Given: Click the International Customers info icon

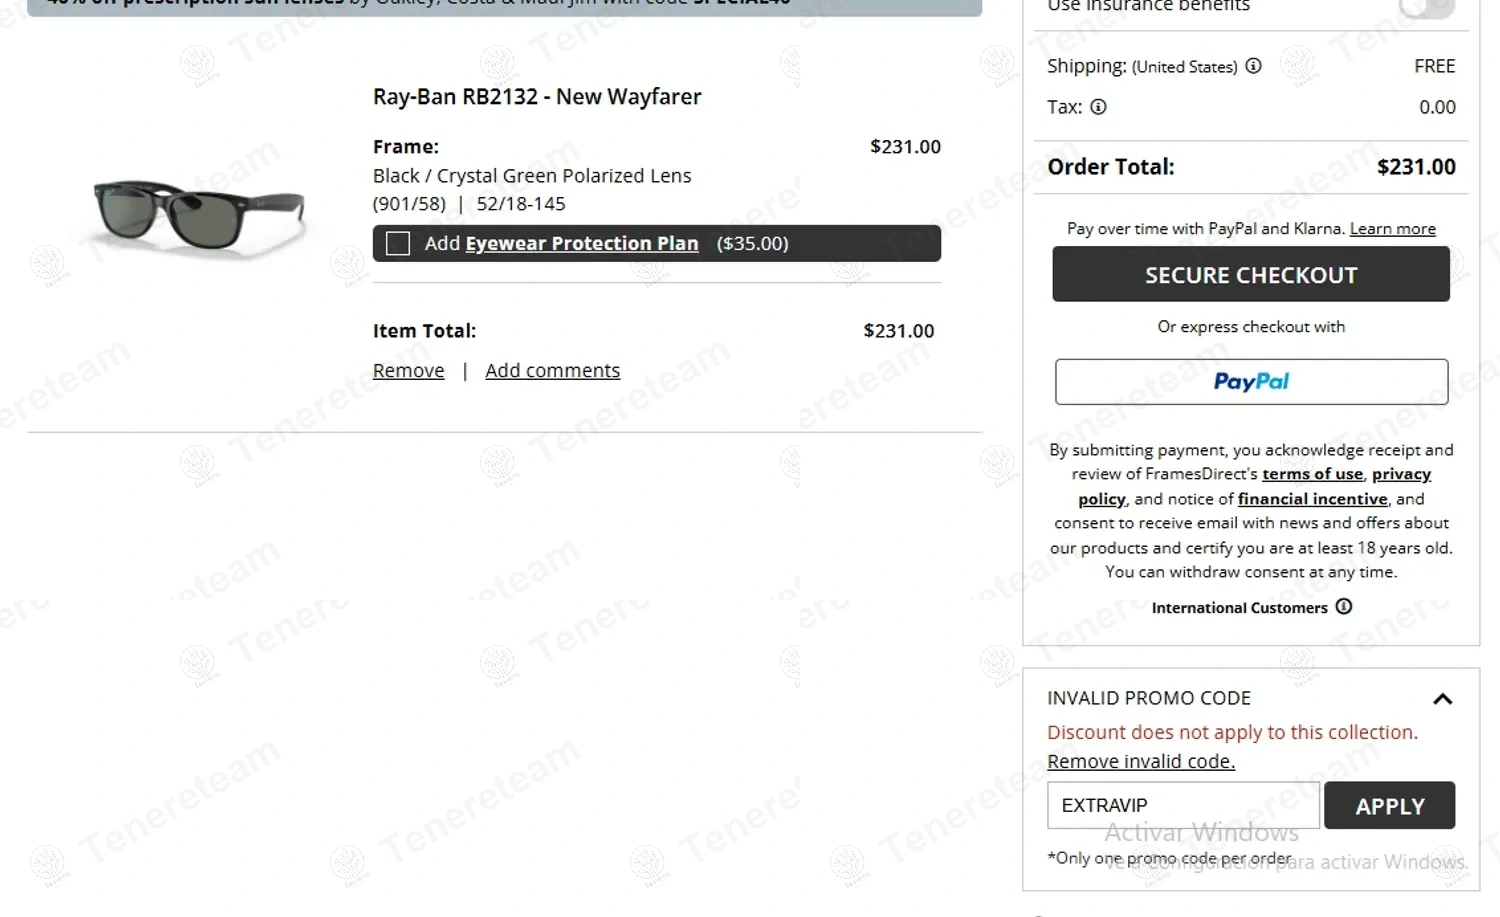Looking at the screenshot, I should coord(1344,607).
